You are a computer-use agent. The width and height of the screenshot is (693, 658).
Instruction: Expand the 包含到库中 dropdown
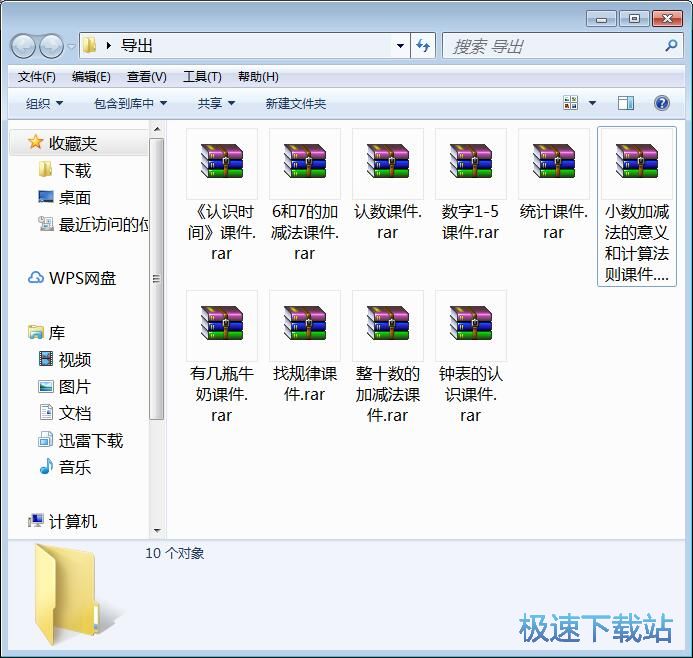(130, 103)
